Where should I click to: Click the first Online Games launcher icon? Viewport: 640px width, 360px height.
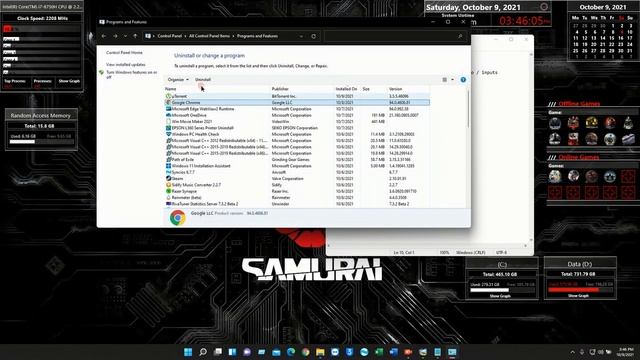tap(555, 176)
